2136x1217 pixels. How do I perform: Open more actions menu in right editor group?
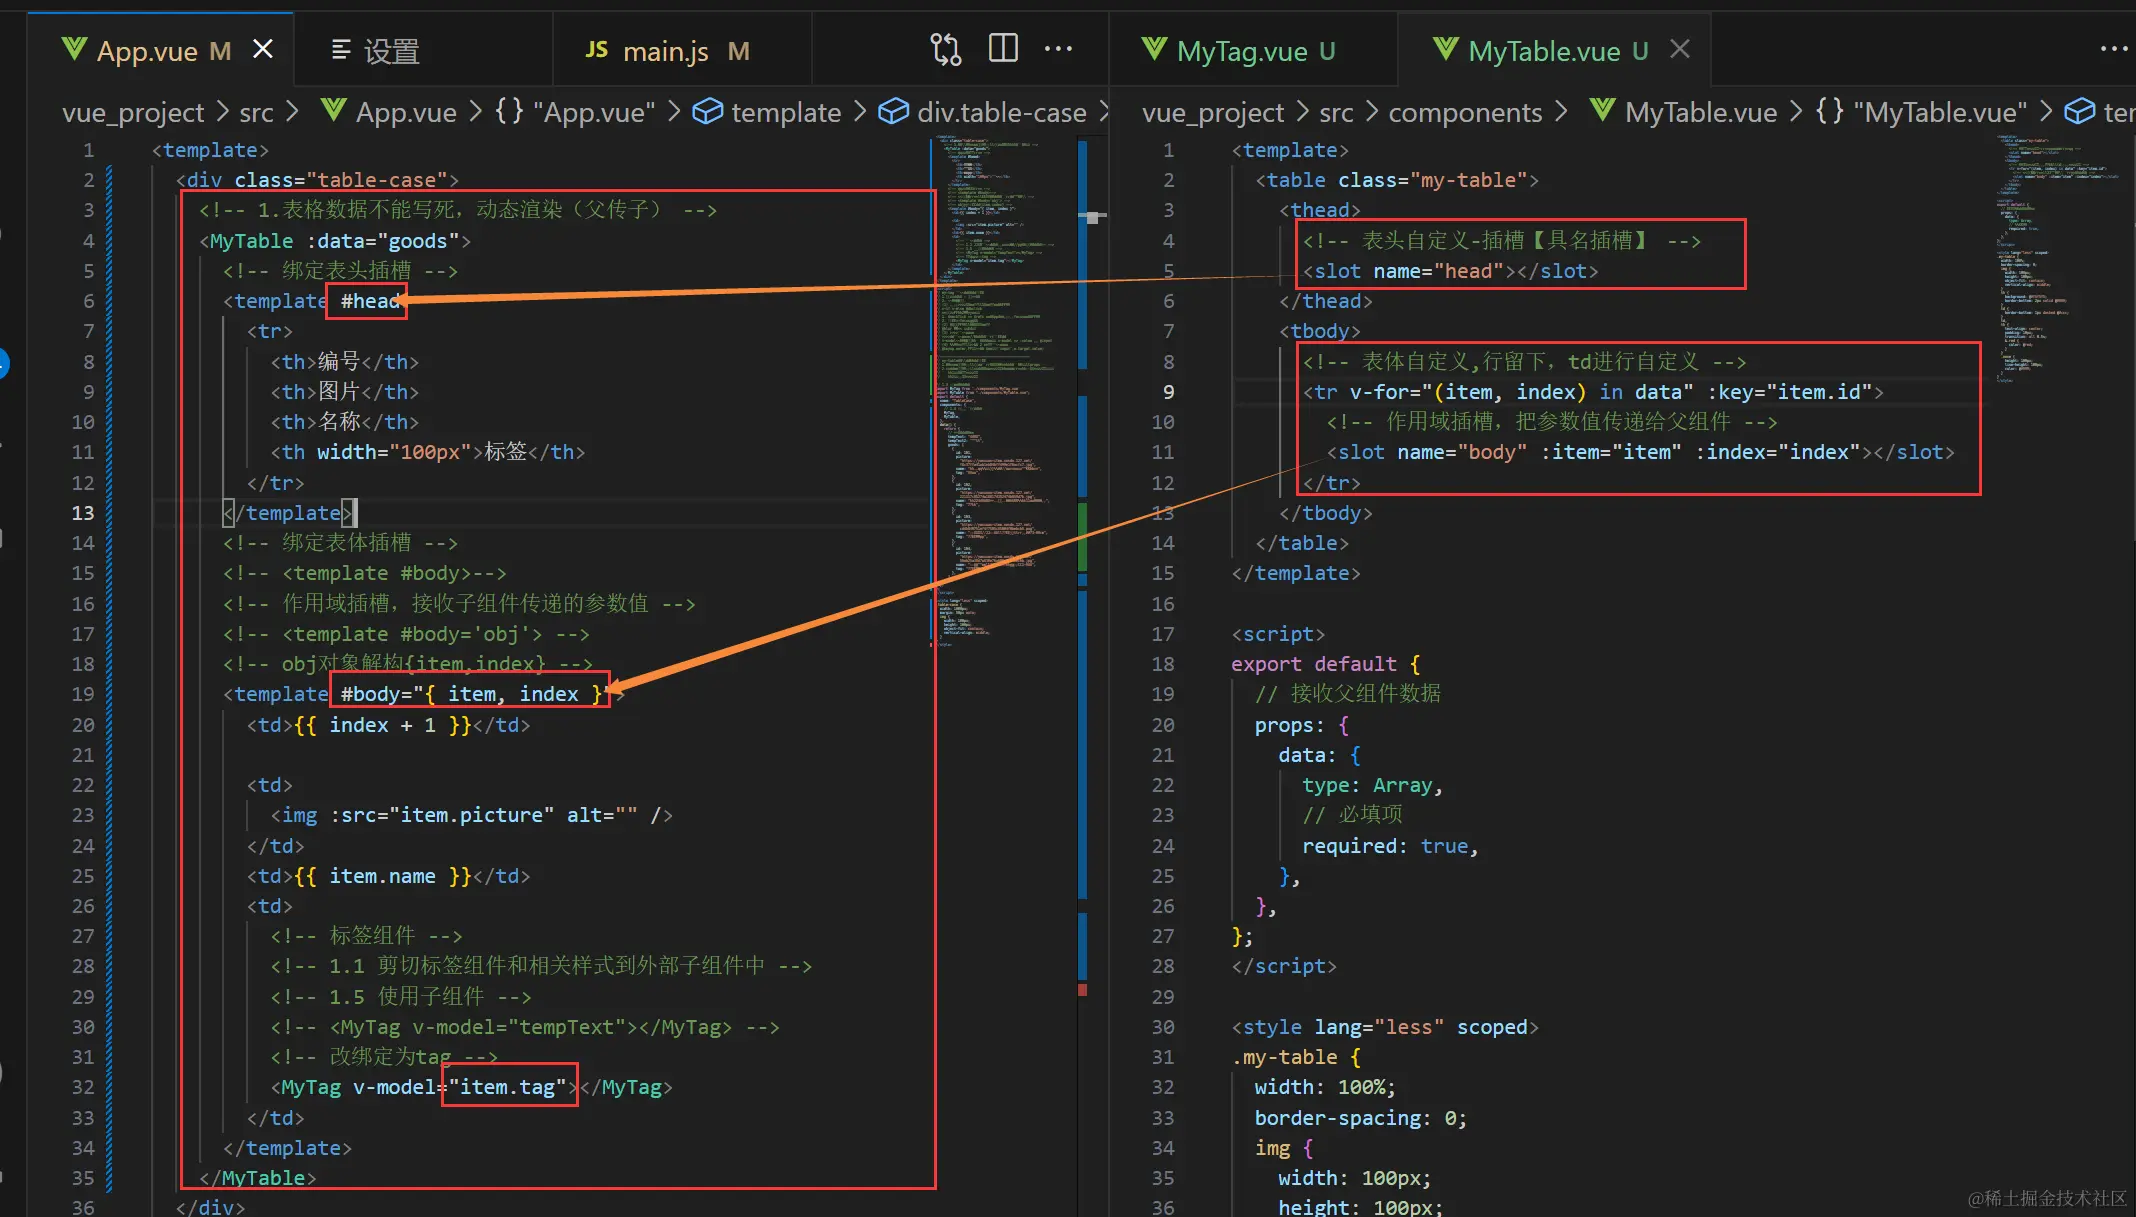coord(2113,49)
